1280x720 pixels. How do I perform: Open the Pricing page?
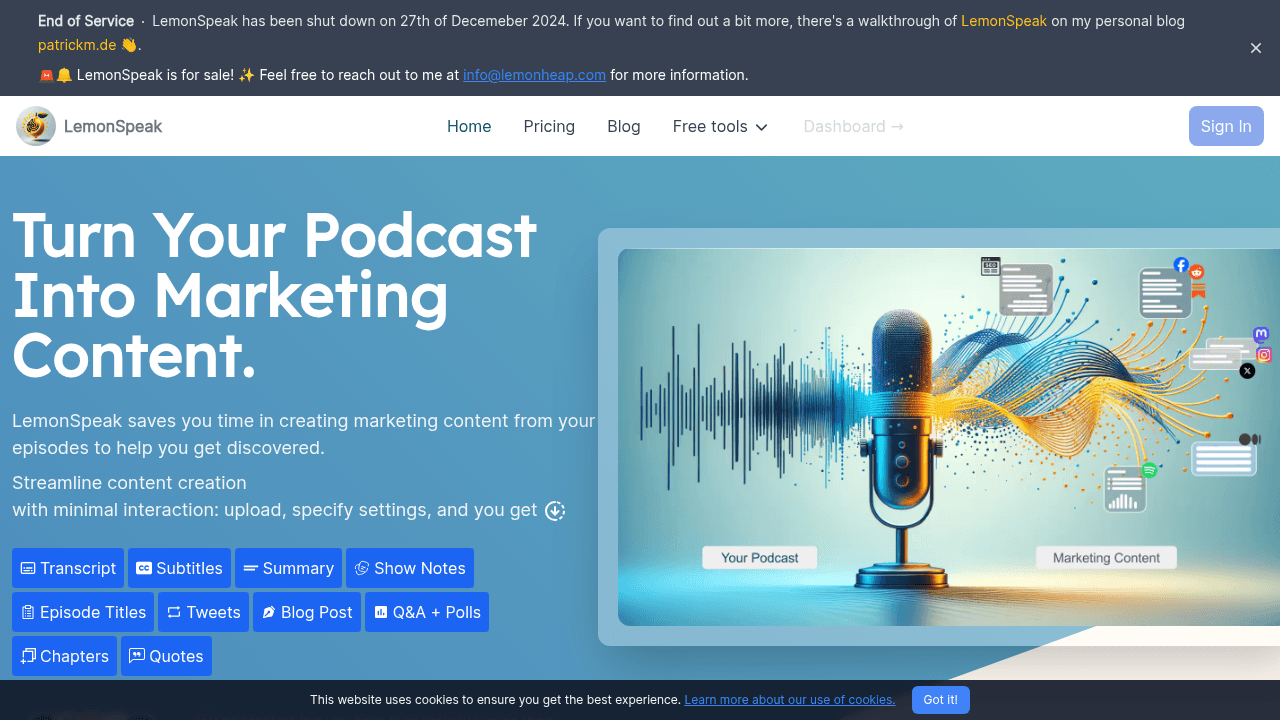coord(549,126)
